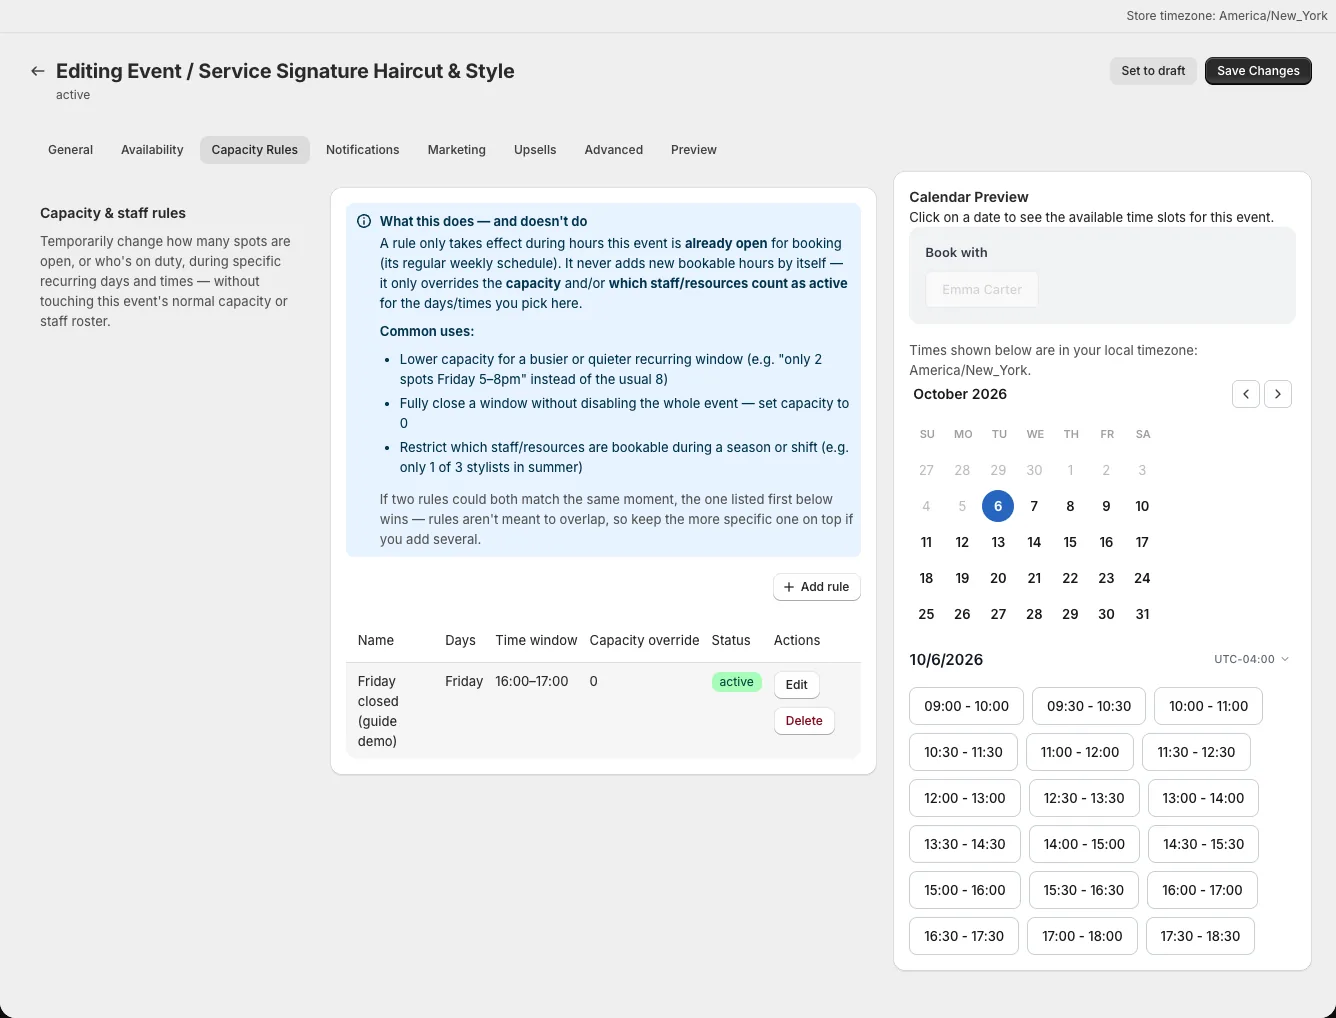This screenshot has height=1018, width=1336.
Task: Open the Marketing tab
Action: 457,150
